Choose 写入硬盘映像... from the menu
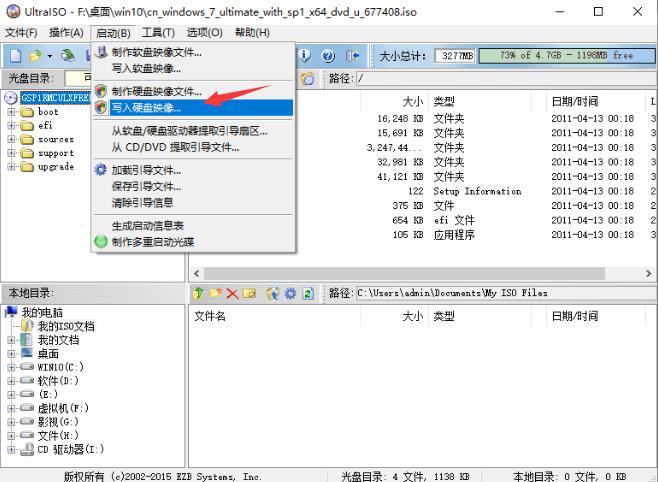Image resolution: width=658 pixels, height=482 pixels. click(193, 108)
